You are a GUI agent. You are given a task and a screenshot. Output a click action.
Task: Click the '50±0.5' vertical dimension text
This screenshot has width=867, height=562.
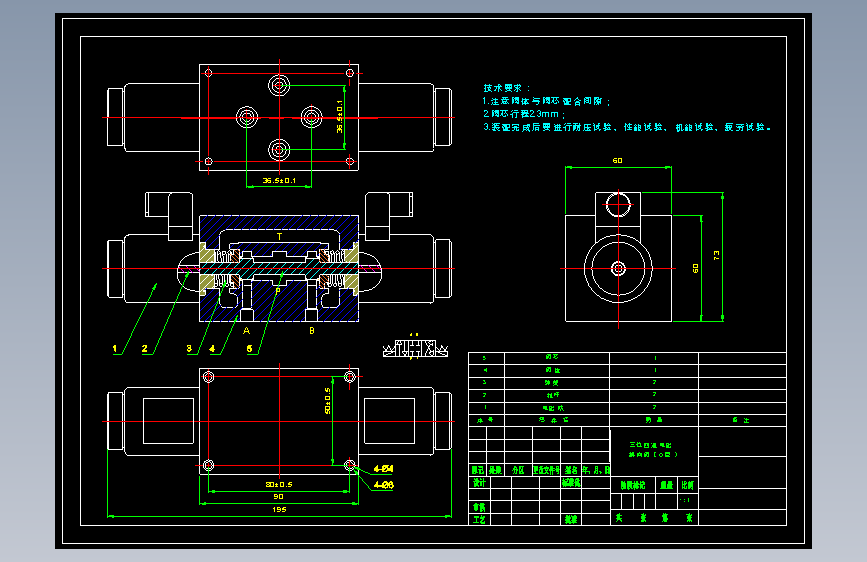coord(327,400)
